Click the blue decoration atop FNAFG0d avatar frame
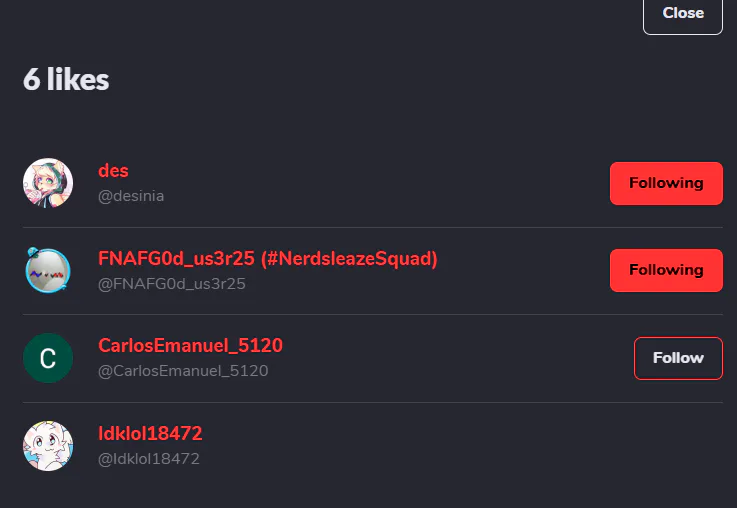737x508 pixels. 32,252
